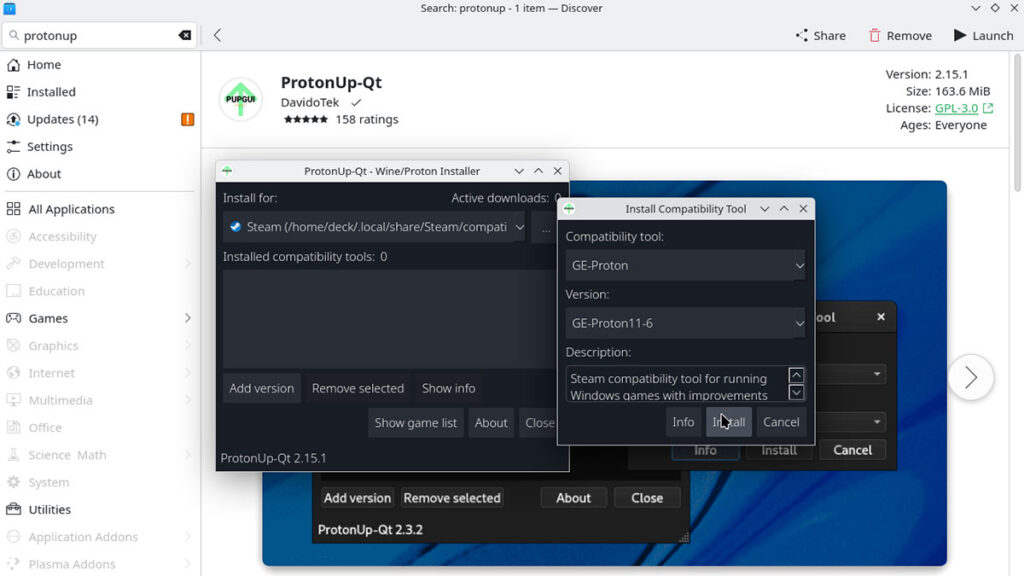Click the external link icon beside GPL-3.0
Image resolution: width=1024 pixels, height=576 pixels.
987,108
